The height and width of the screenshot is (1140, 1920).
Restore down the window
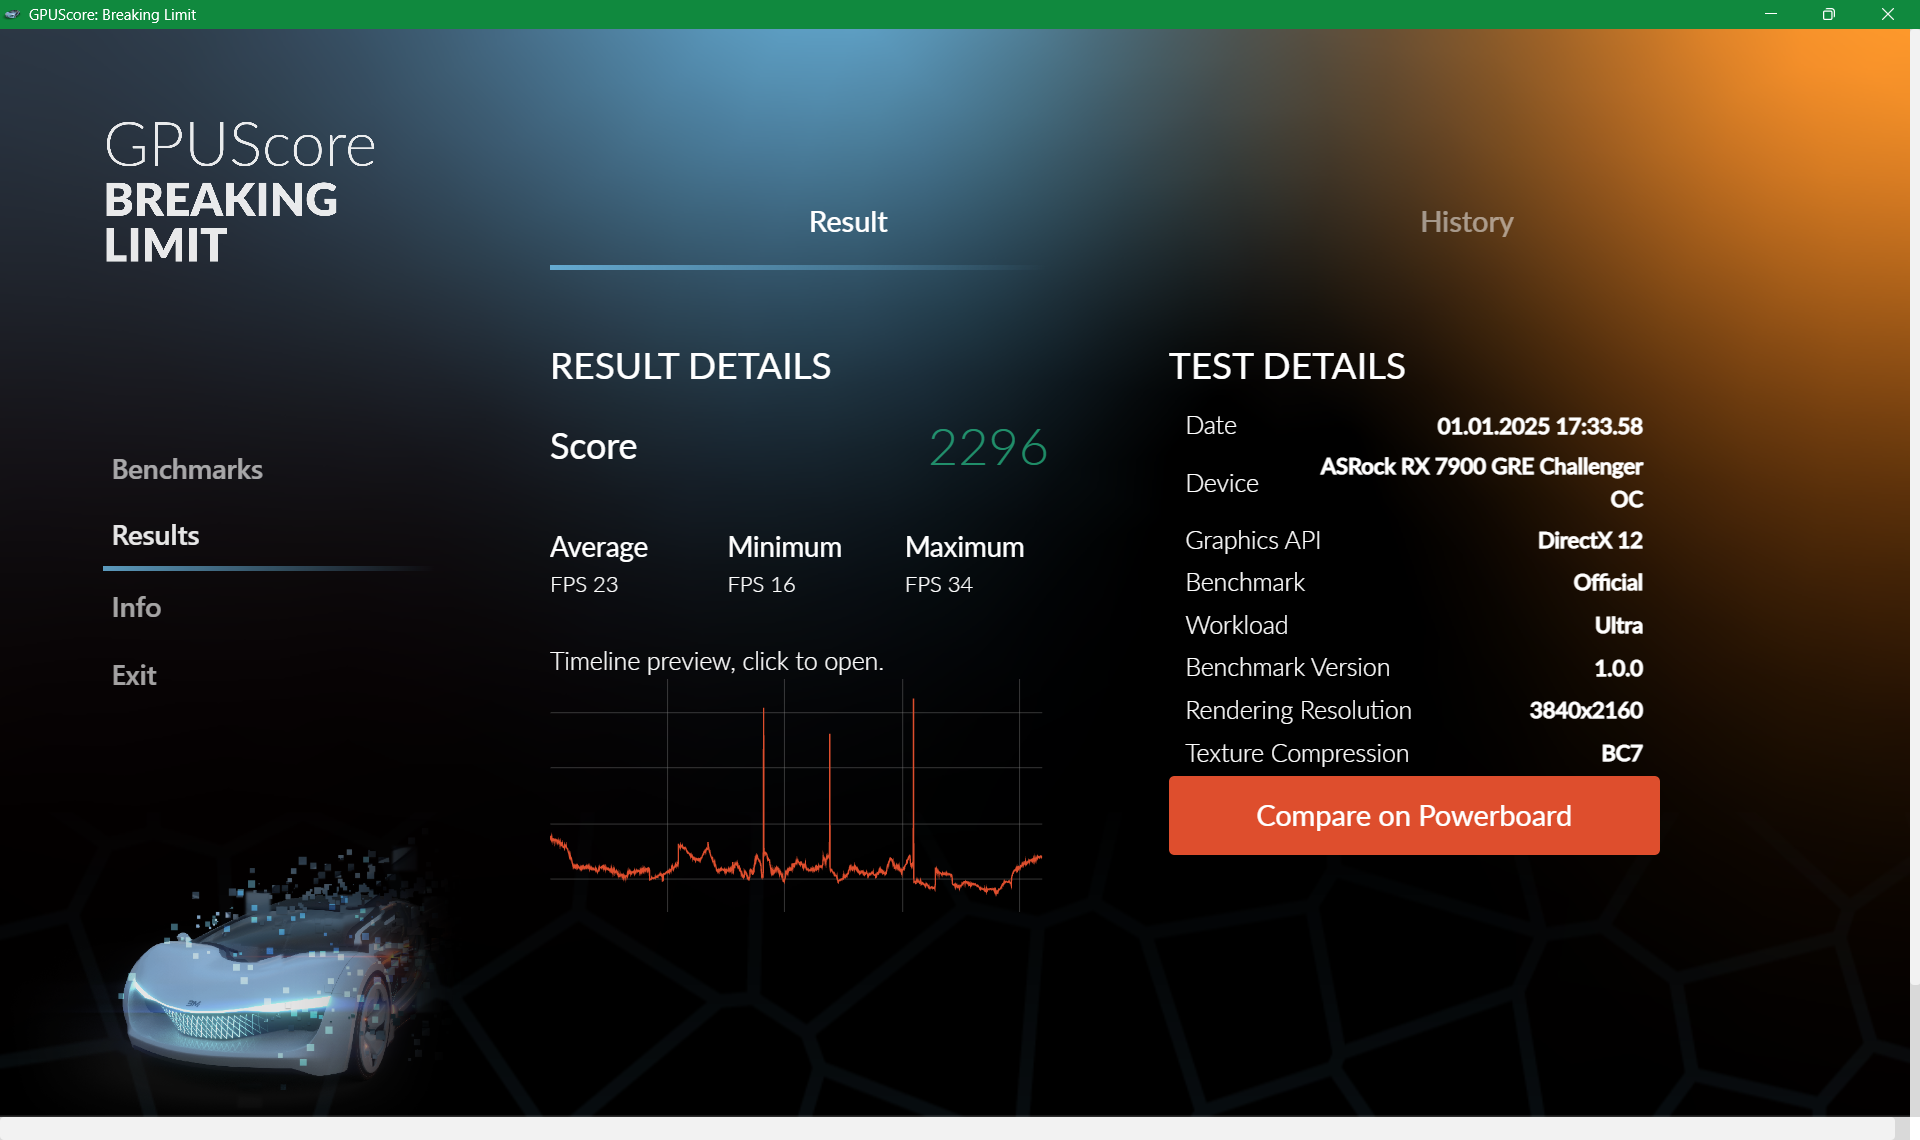tap(1828, 14)
